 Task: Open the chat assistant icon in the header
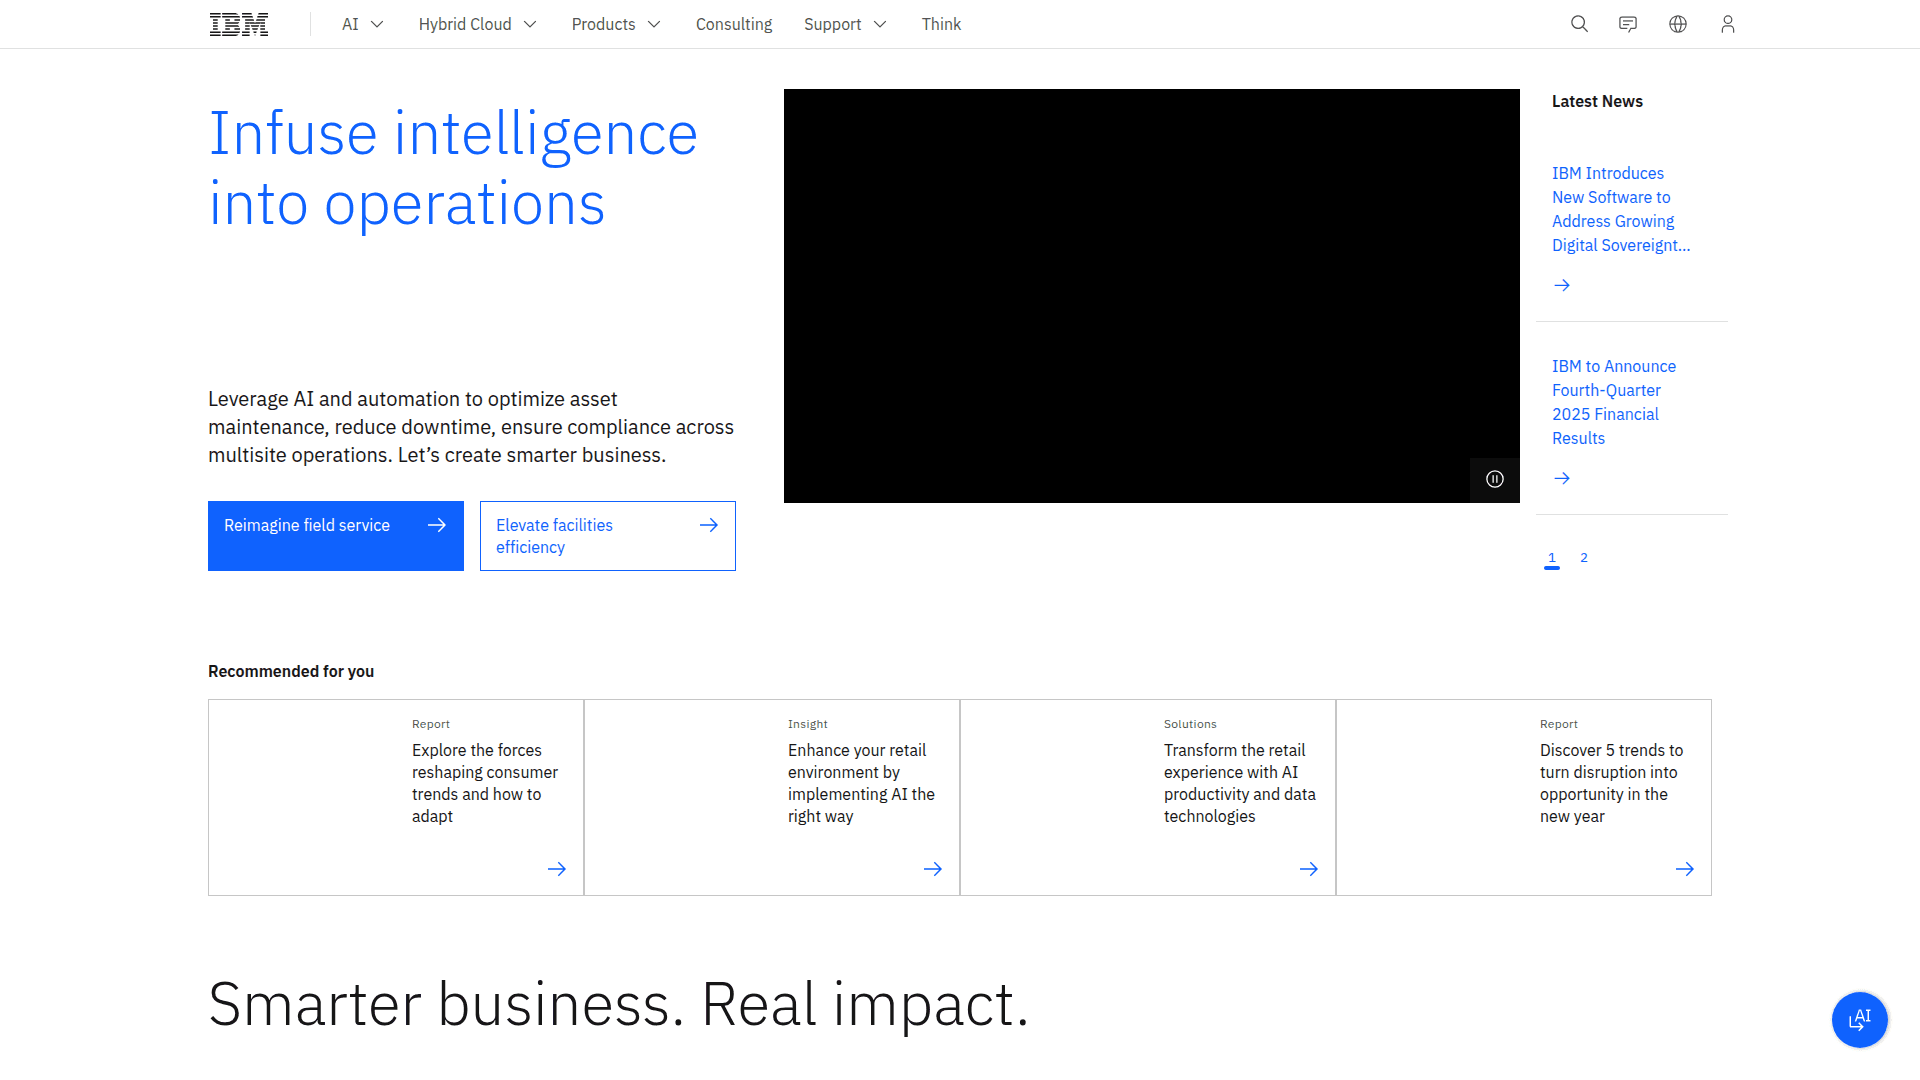(1628, 23)
